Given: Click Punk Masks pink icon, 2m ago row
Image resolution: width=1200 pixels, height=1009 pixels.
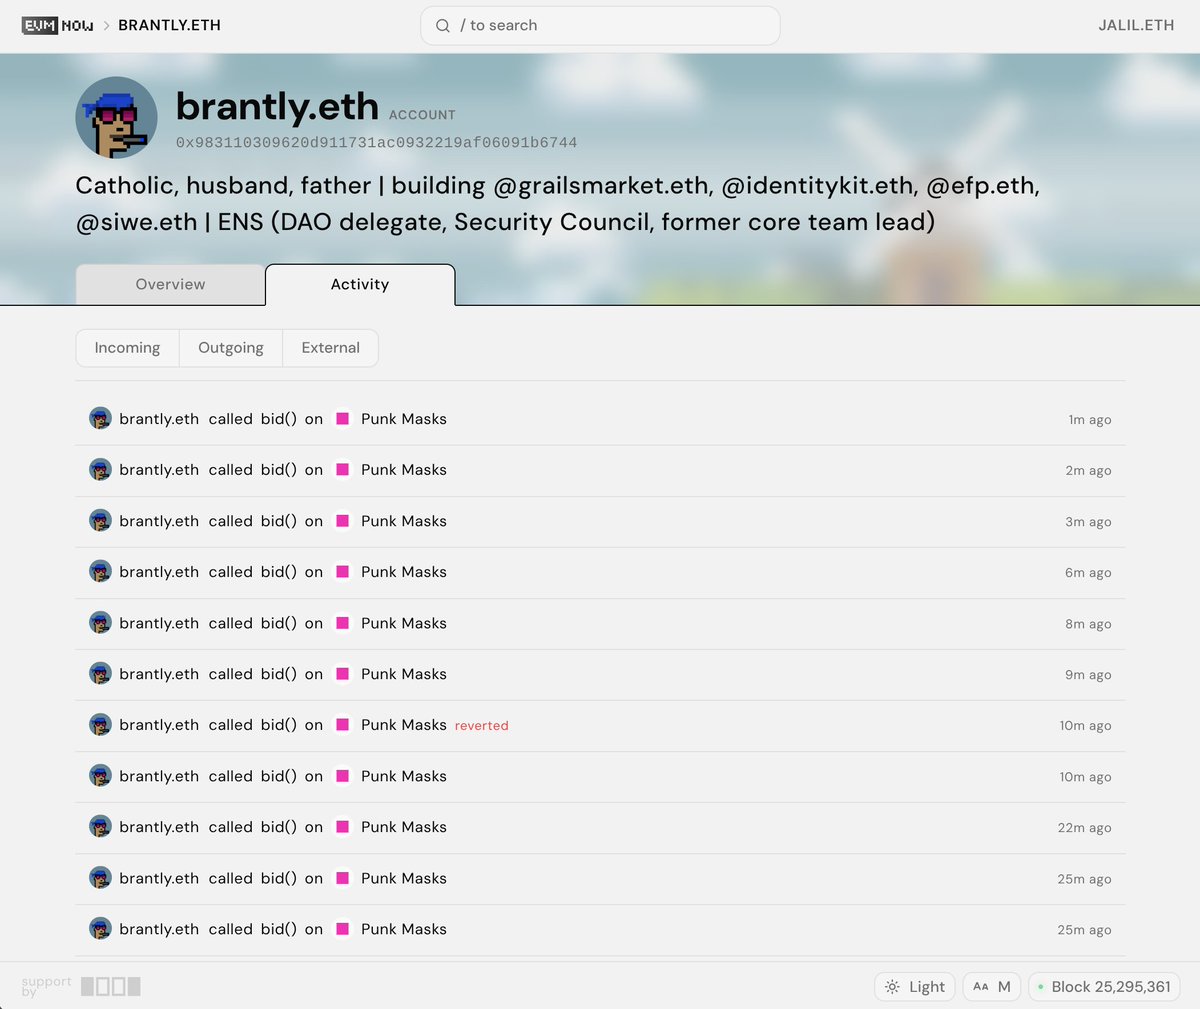Looking at the screenshot, I should pyautogui.click(x=342, y=470).
